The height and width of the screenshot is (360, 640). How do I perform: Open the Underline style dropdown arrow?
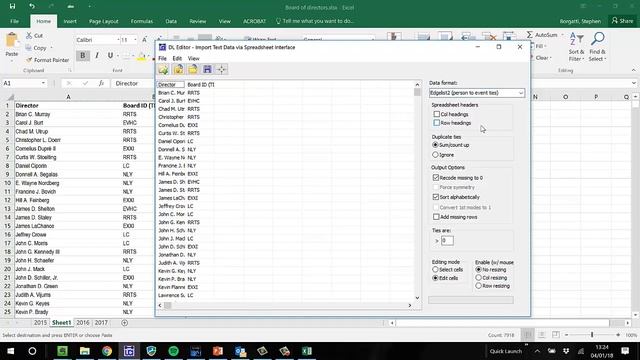pos(118,56)
